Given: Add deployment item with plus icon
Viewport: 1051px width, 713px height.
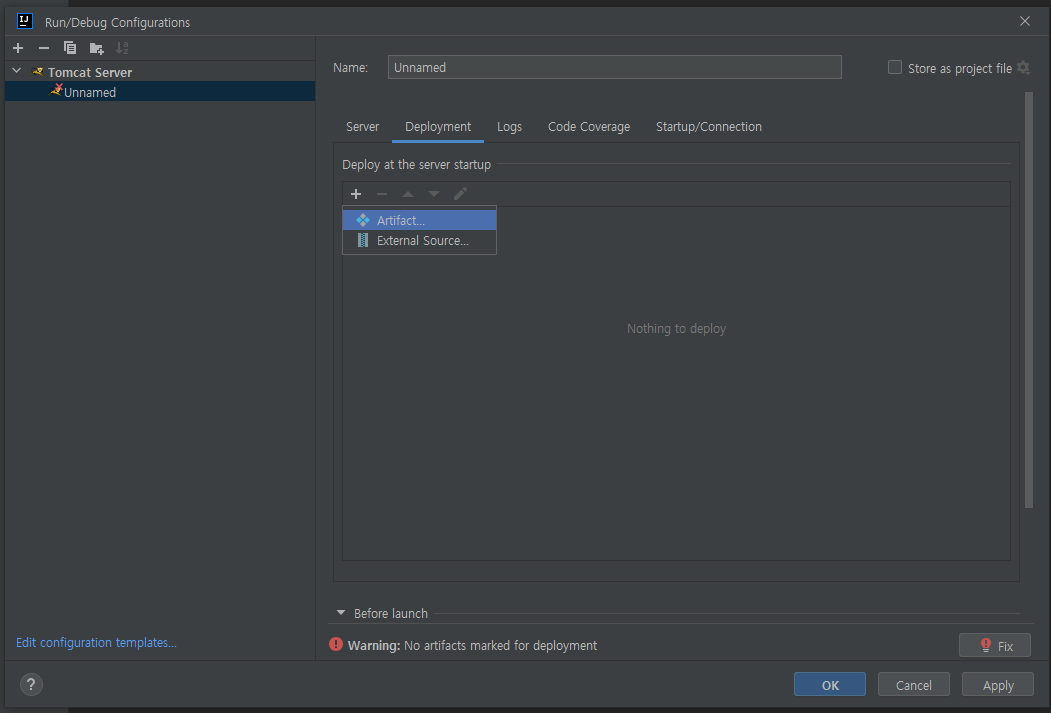Looking at the screenshot, I should tap(356, 194).
